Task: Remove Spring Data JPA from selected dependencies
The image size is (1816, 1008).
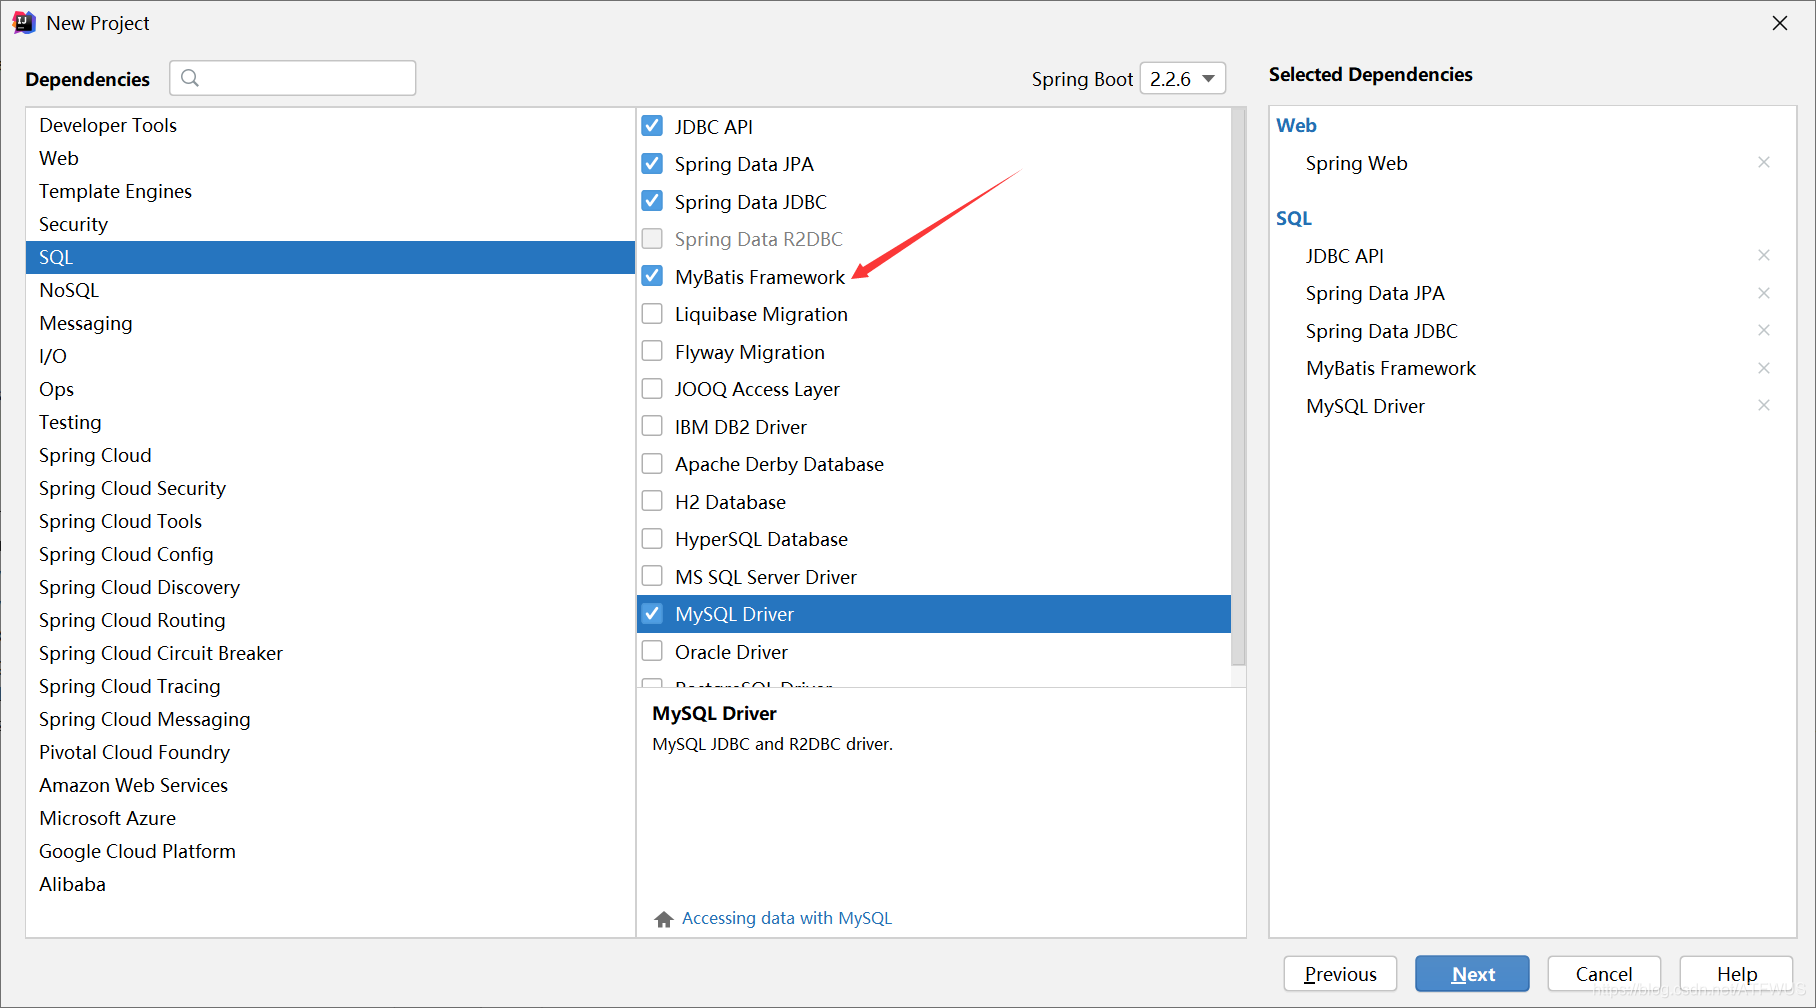Action: 1764,293
